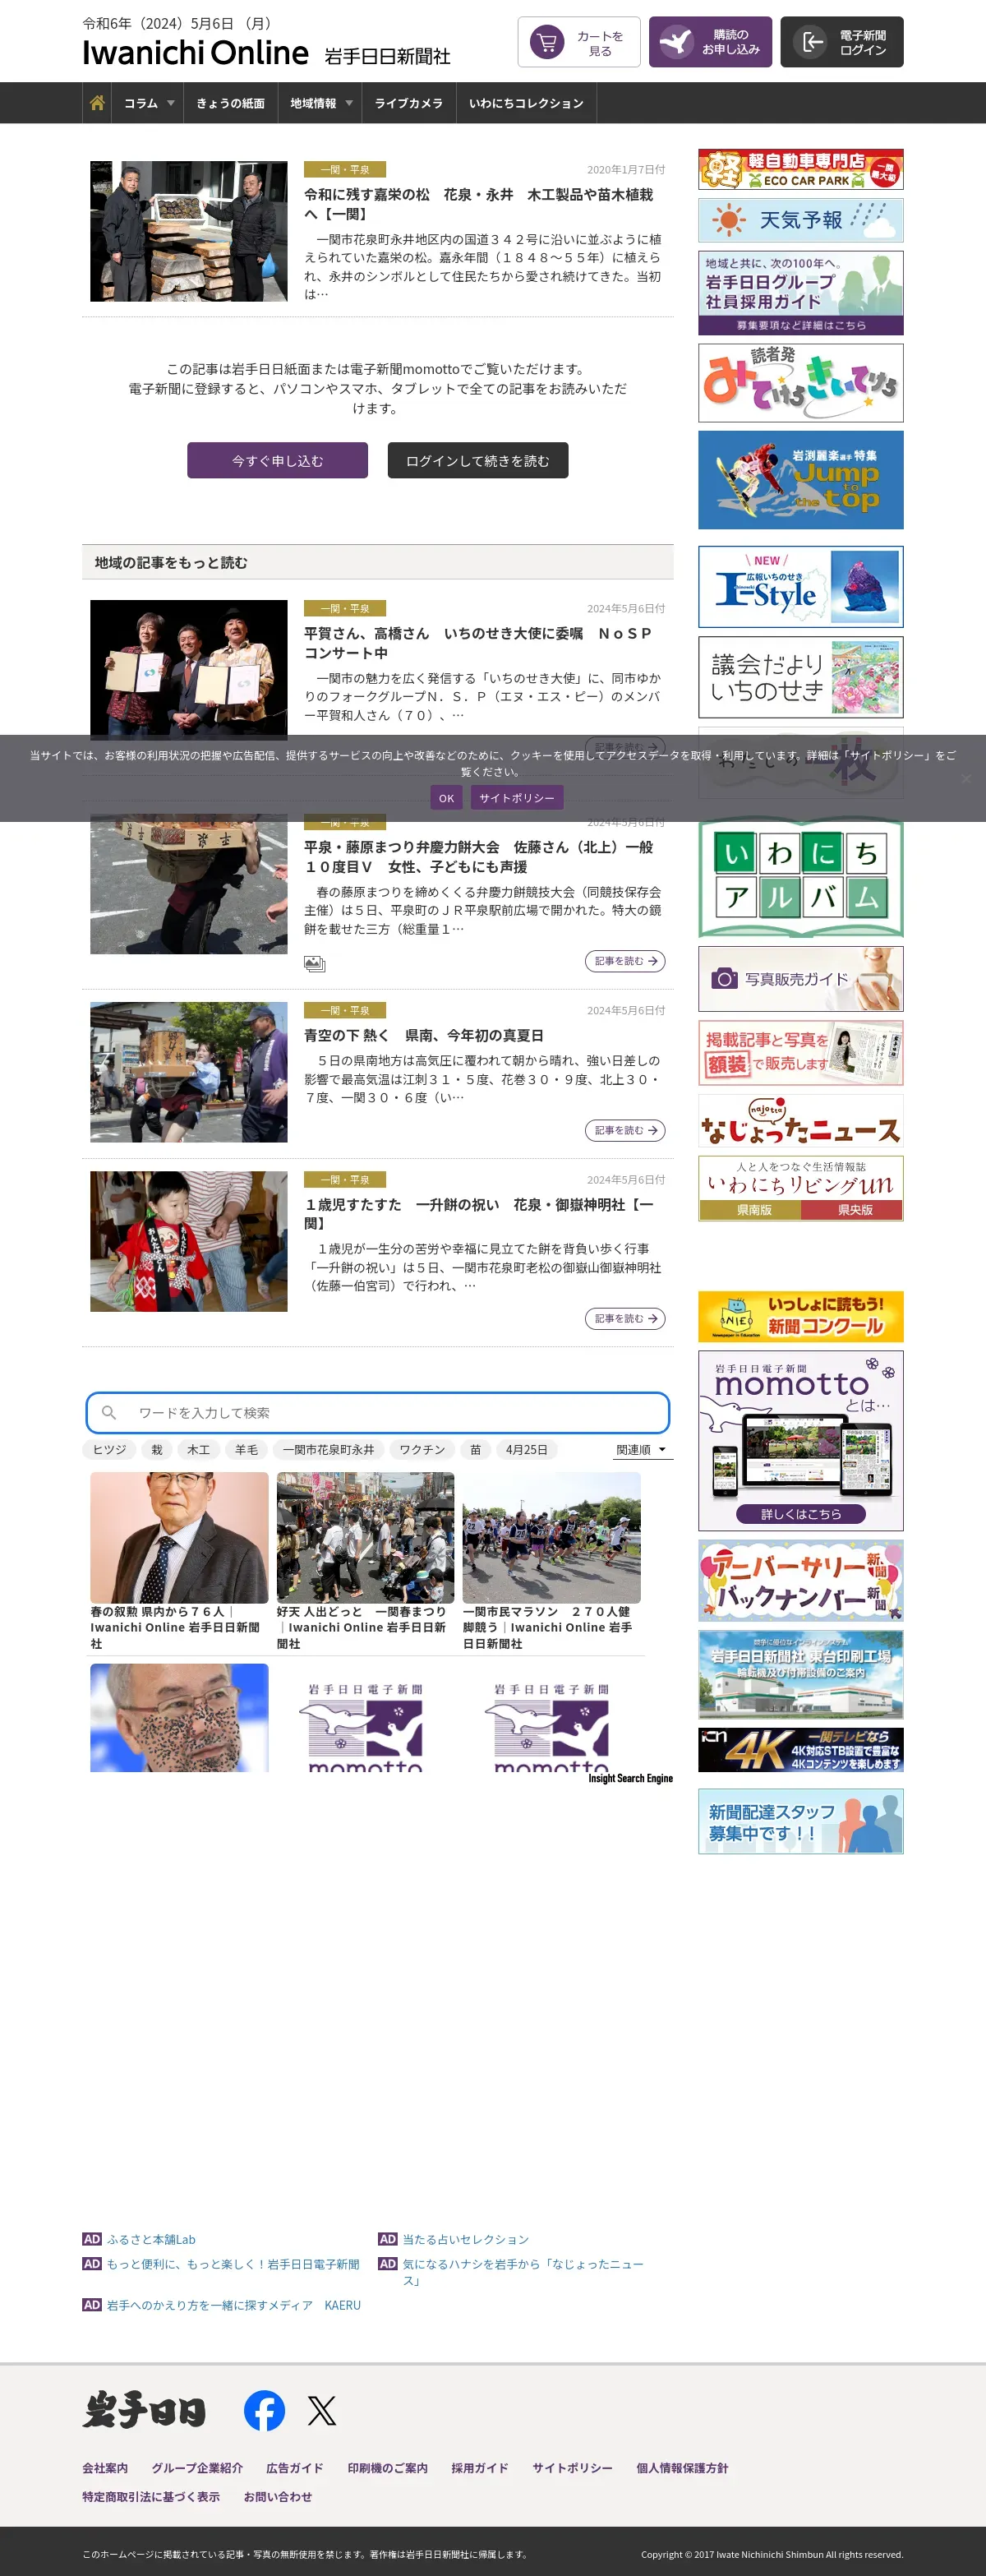
Task: Open the 当たる占いセレクション ad link
Action: (466, 2239)
